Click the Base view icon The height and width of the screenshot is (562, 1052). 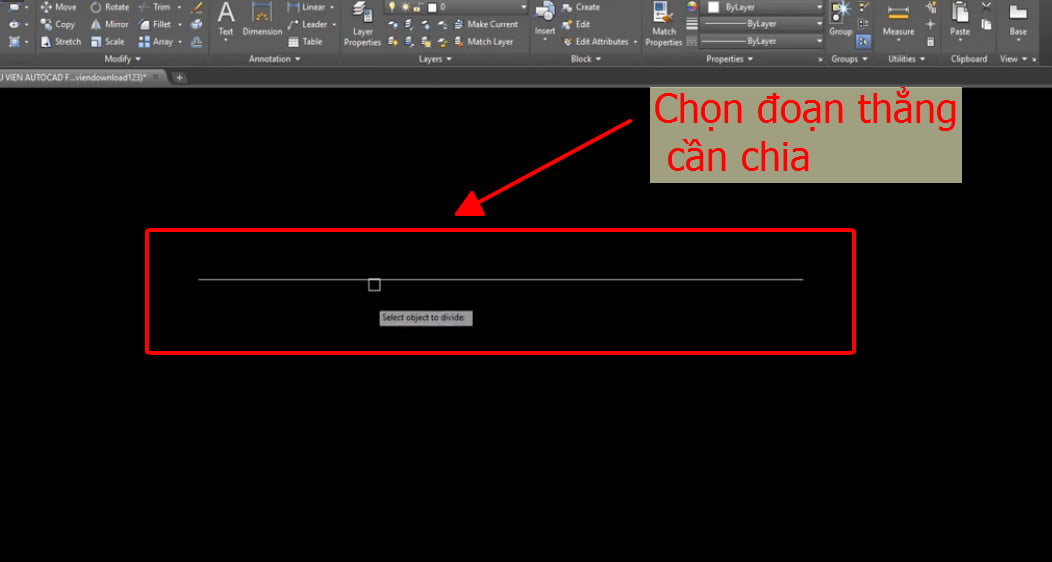click(1018, 19)
